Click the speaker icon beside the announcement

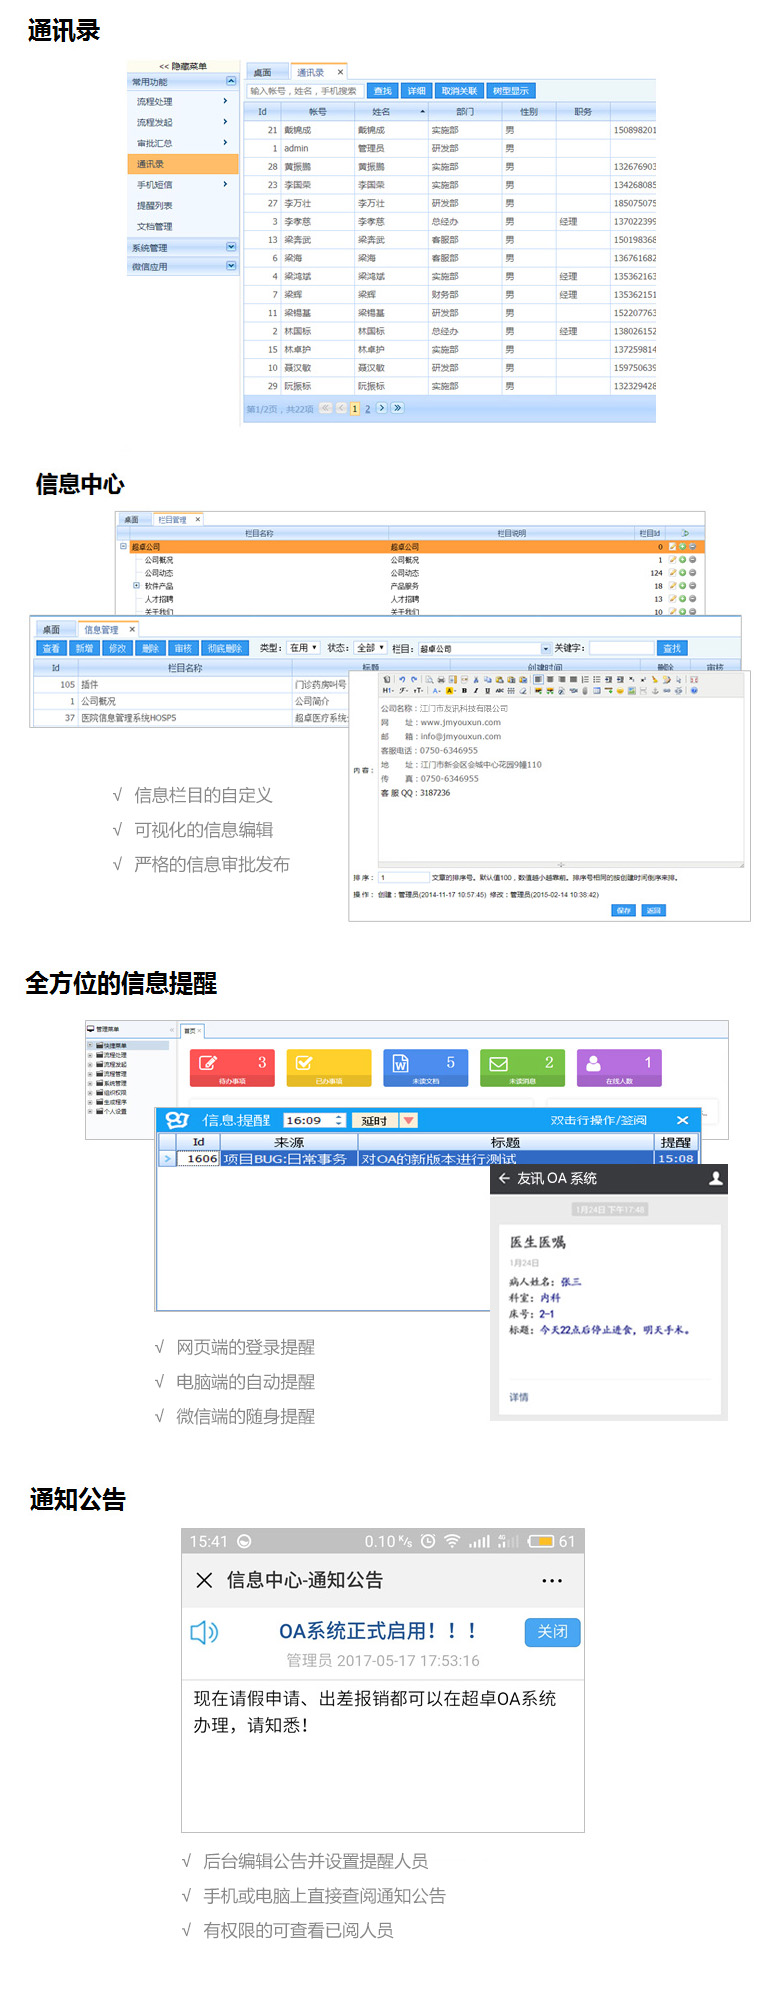coord(204,1632)
